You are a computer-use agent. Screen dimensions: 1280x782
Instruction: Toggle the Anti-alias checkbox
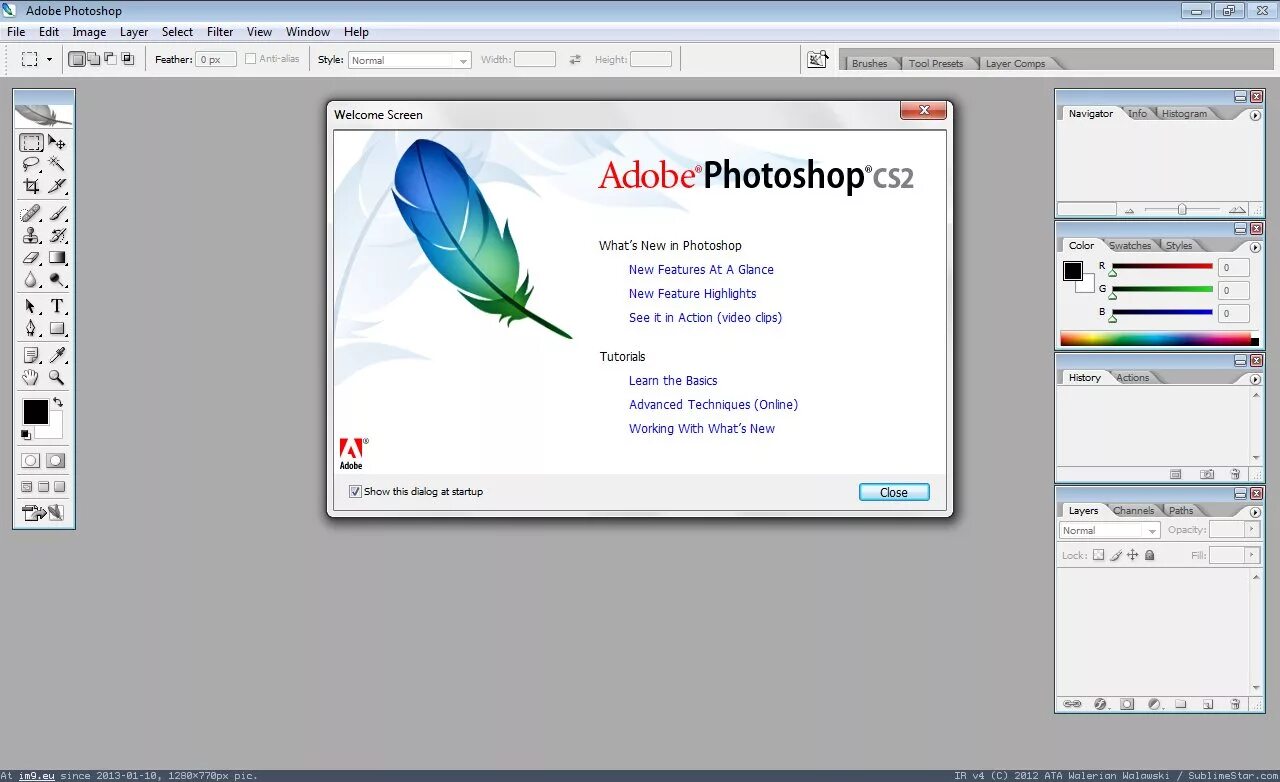point(251,59)
